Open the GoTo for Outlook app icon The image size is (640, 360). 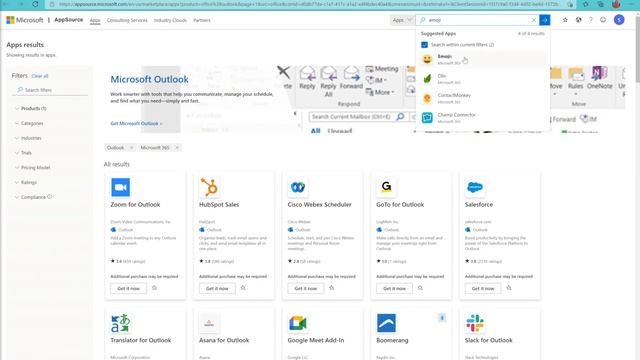coord(386,187)
